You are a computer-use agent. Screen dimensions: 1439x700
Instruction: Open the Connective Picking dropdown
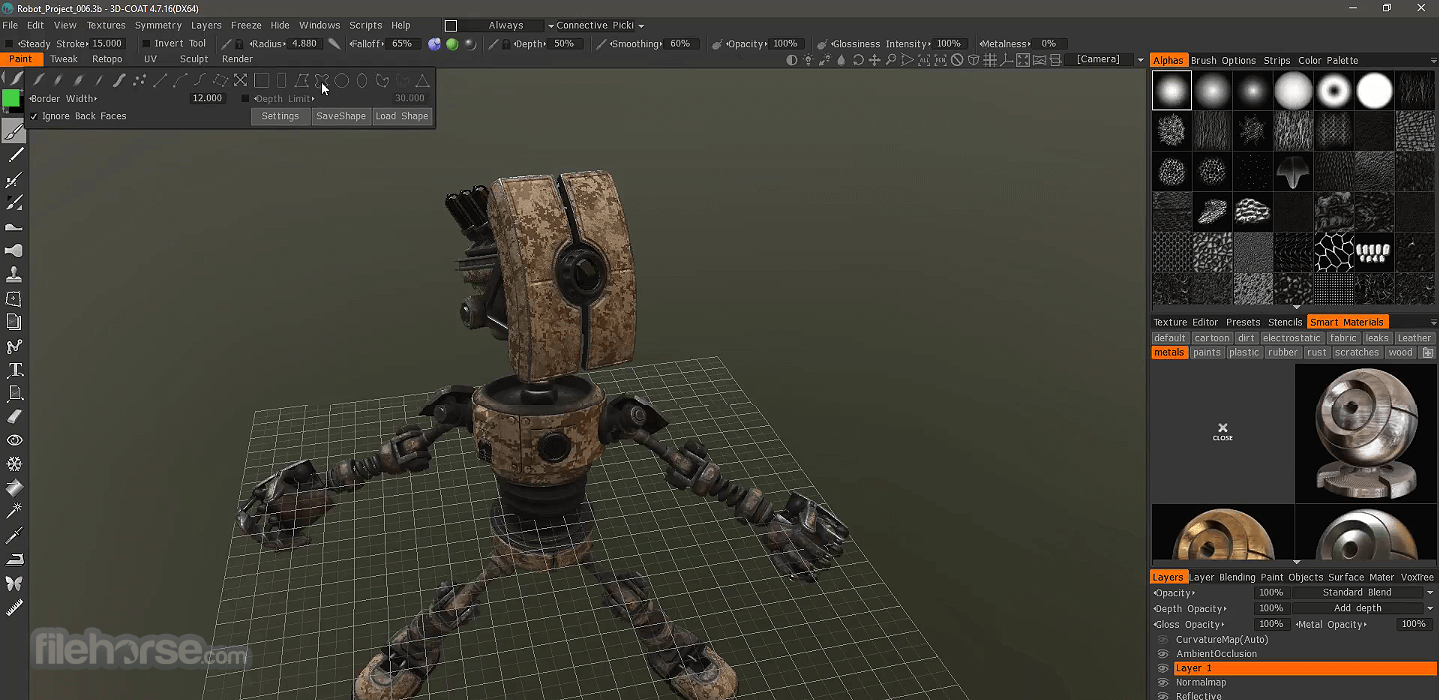pyautogui.click(x=641, y=26)
